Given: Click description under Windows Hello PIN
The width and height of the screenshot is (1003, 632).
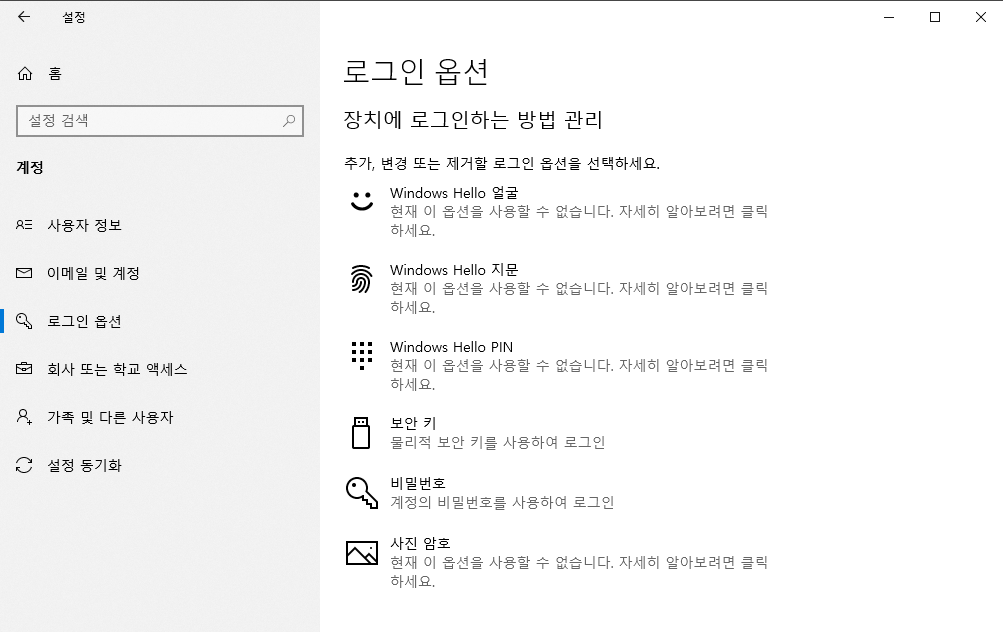Looking at the screenshot, I should pyautogui.click(x=579, y=374).
